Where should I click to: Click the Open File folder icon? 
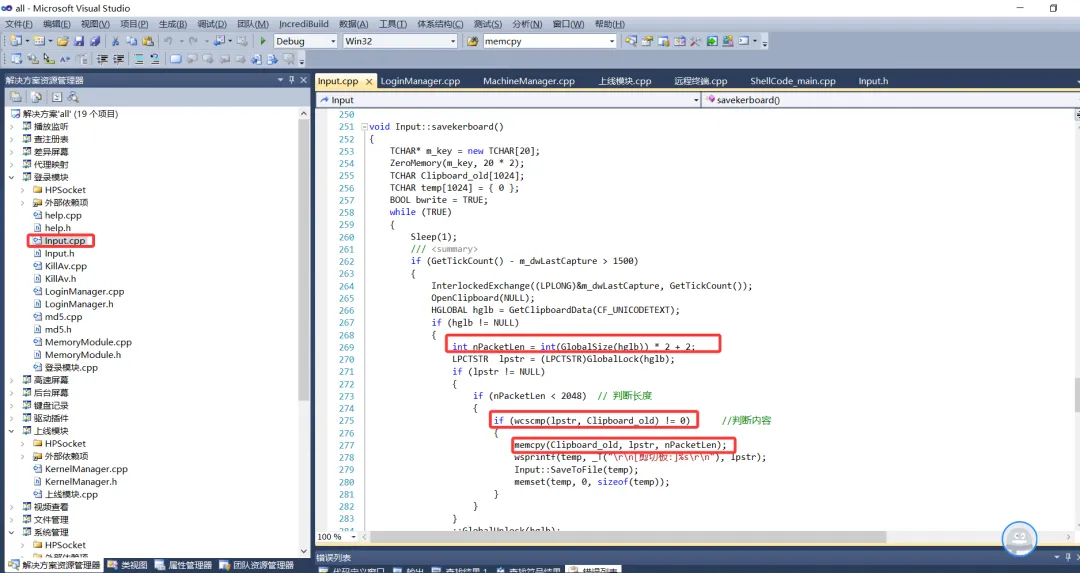click(x=63, y=41)
